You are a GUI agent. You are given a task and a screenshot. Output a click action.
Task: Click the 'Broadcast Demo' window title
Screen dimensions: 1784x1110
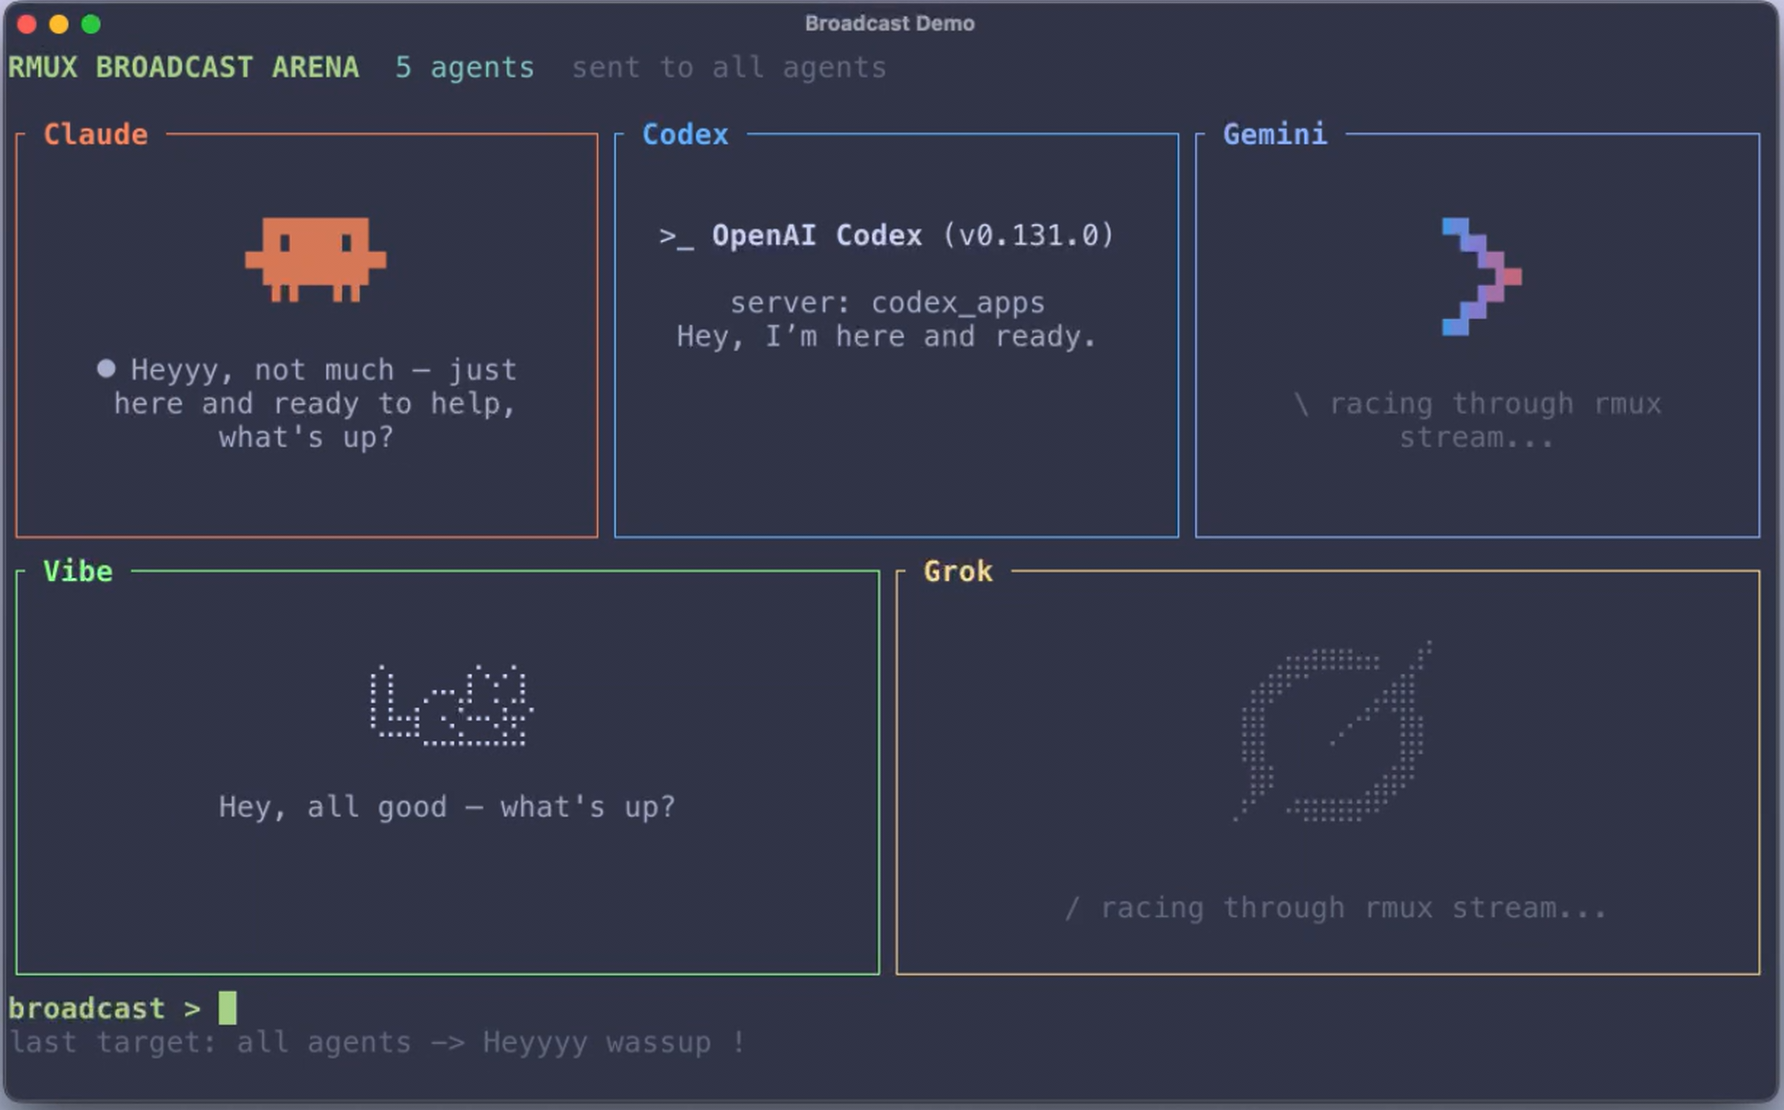pos(890,23)
